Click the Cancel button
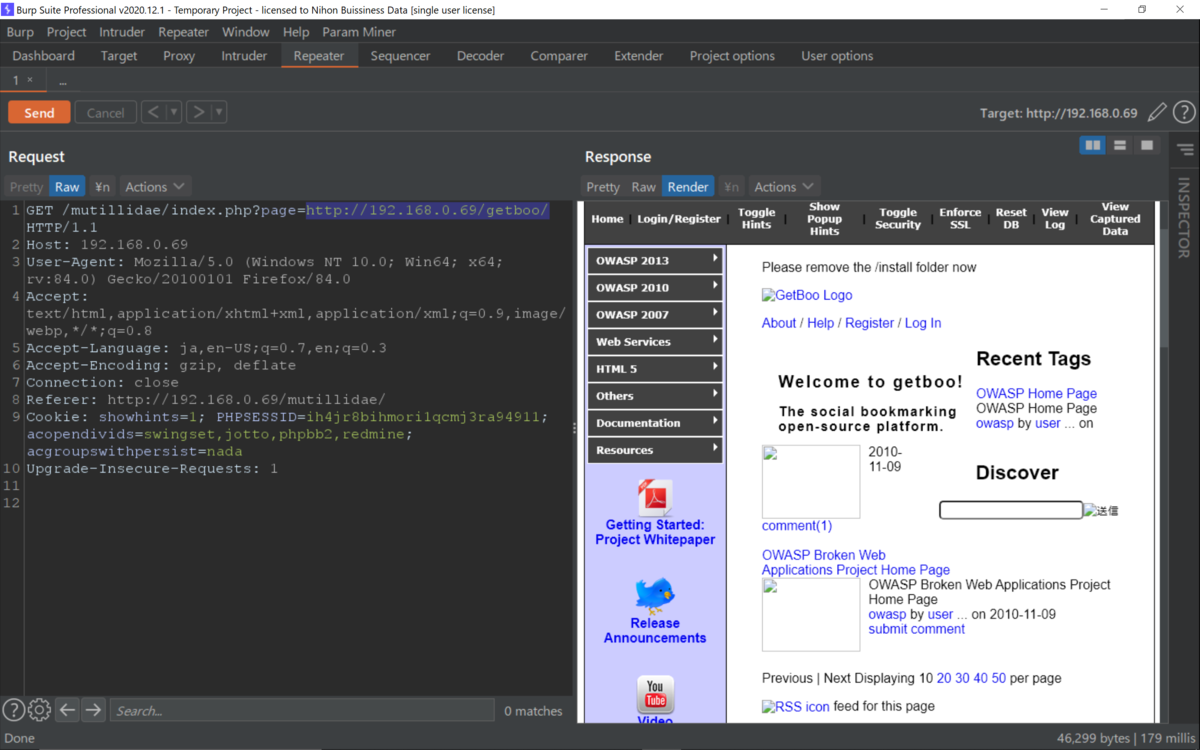The image size is (1200, 750). coord(105,112)
